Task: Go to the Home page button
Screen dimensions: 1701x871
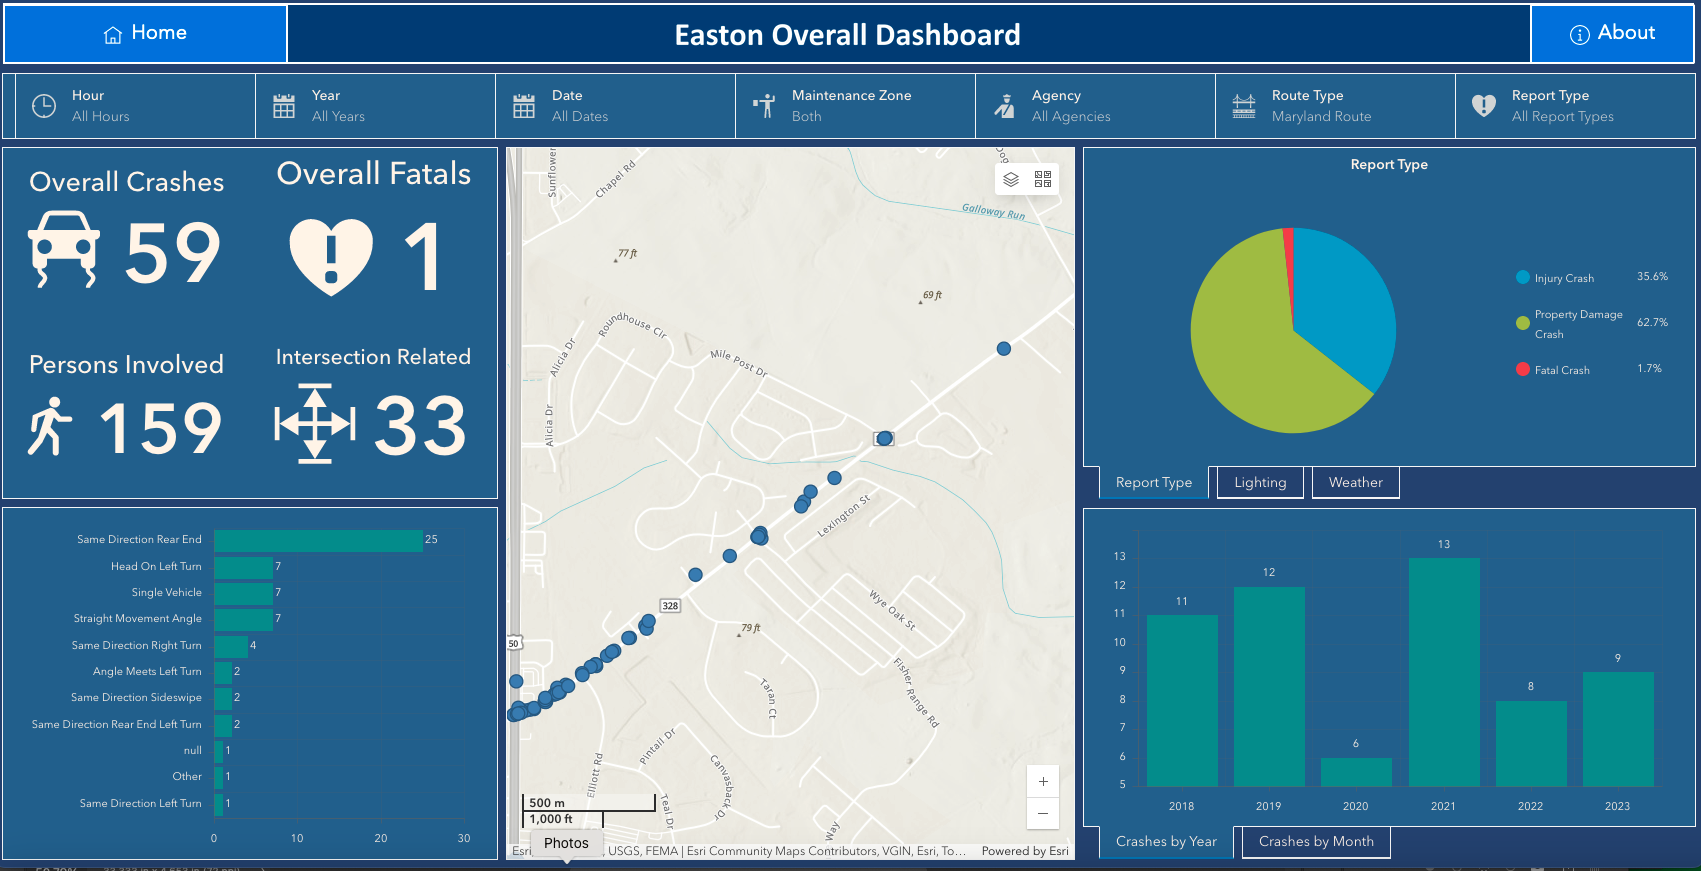Action: click(146, 34)
